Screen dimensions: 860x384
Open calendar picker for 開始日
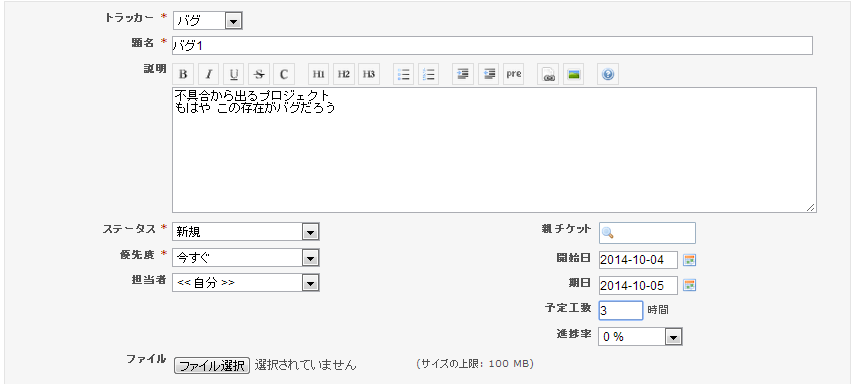coord(690,259)
